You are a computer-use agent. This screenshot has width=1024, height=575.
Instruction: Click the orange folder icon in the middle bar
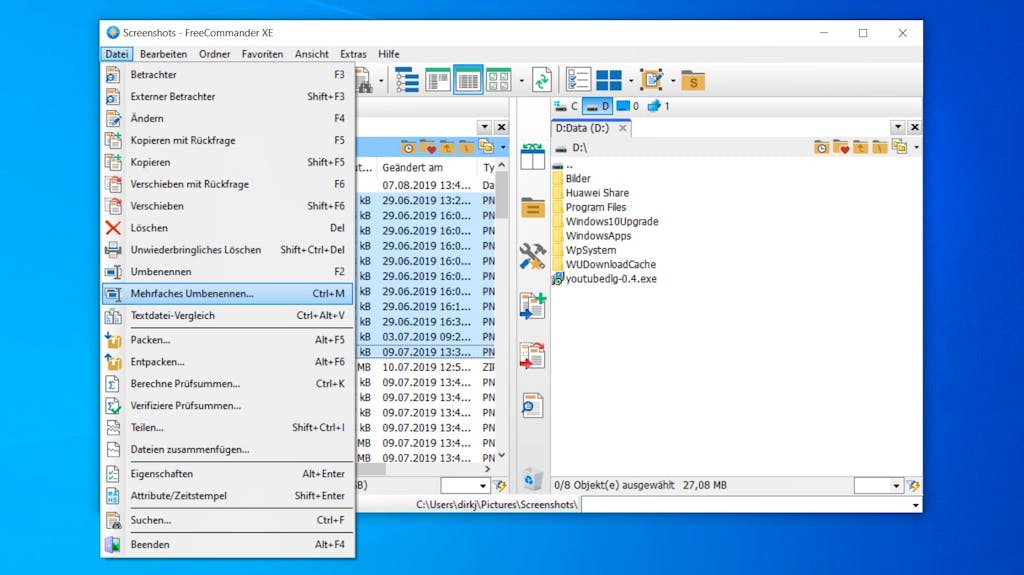tap(533, 208)
